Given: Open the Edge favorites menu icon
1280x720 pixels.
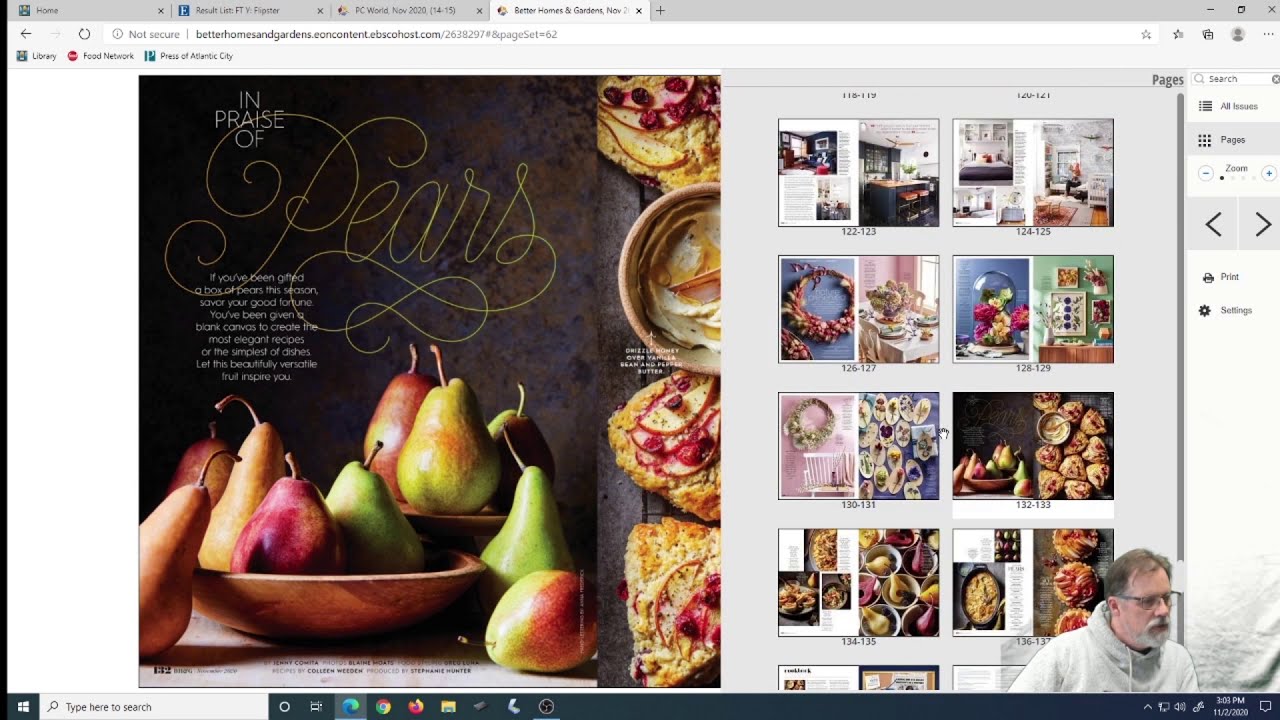Looking at the screenshot, I should tap(1178, 34).
